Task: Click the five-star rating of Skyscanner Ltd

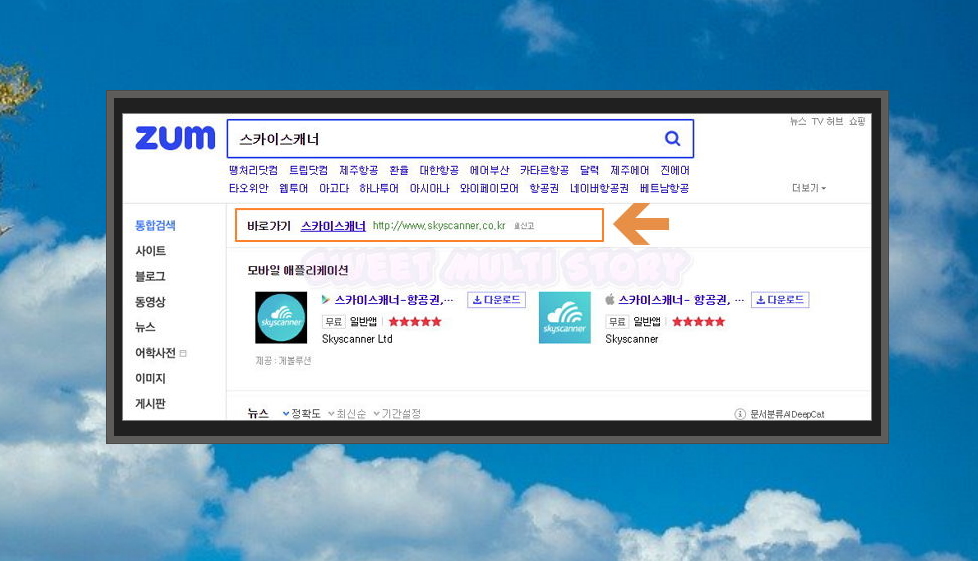Action: pos(415,322)
